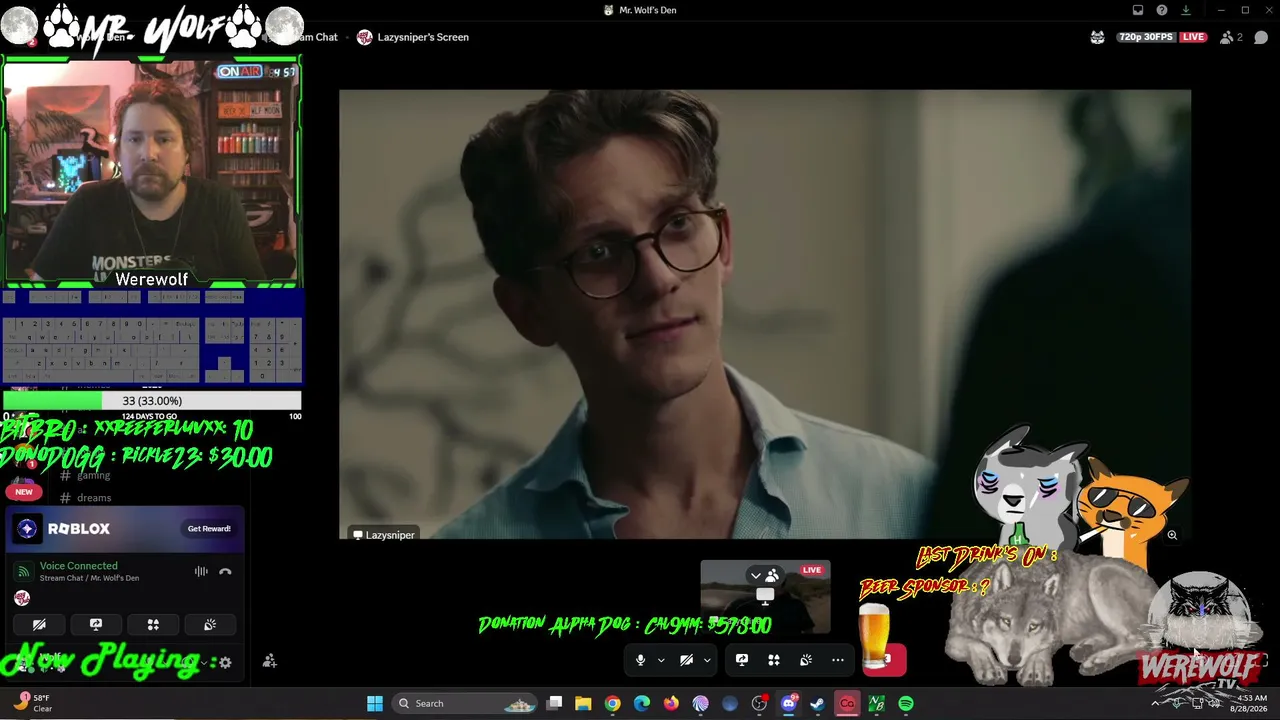Open Steam from the taskbar
The width and height of the screenshot is (1280, 720).
[x=817, y=704]
